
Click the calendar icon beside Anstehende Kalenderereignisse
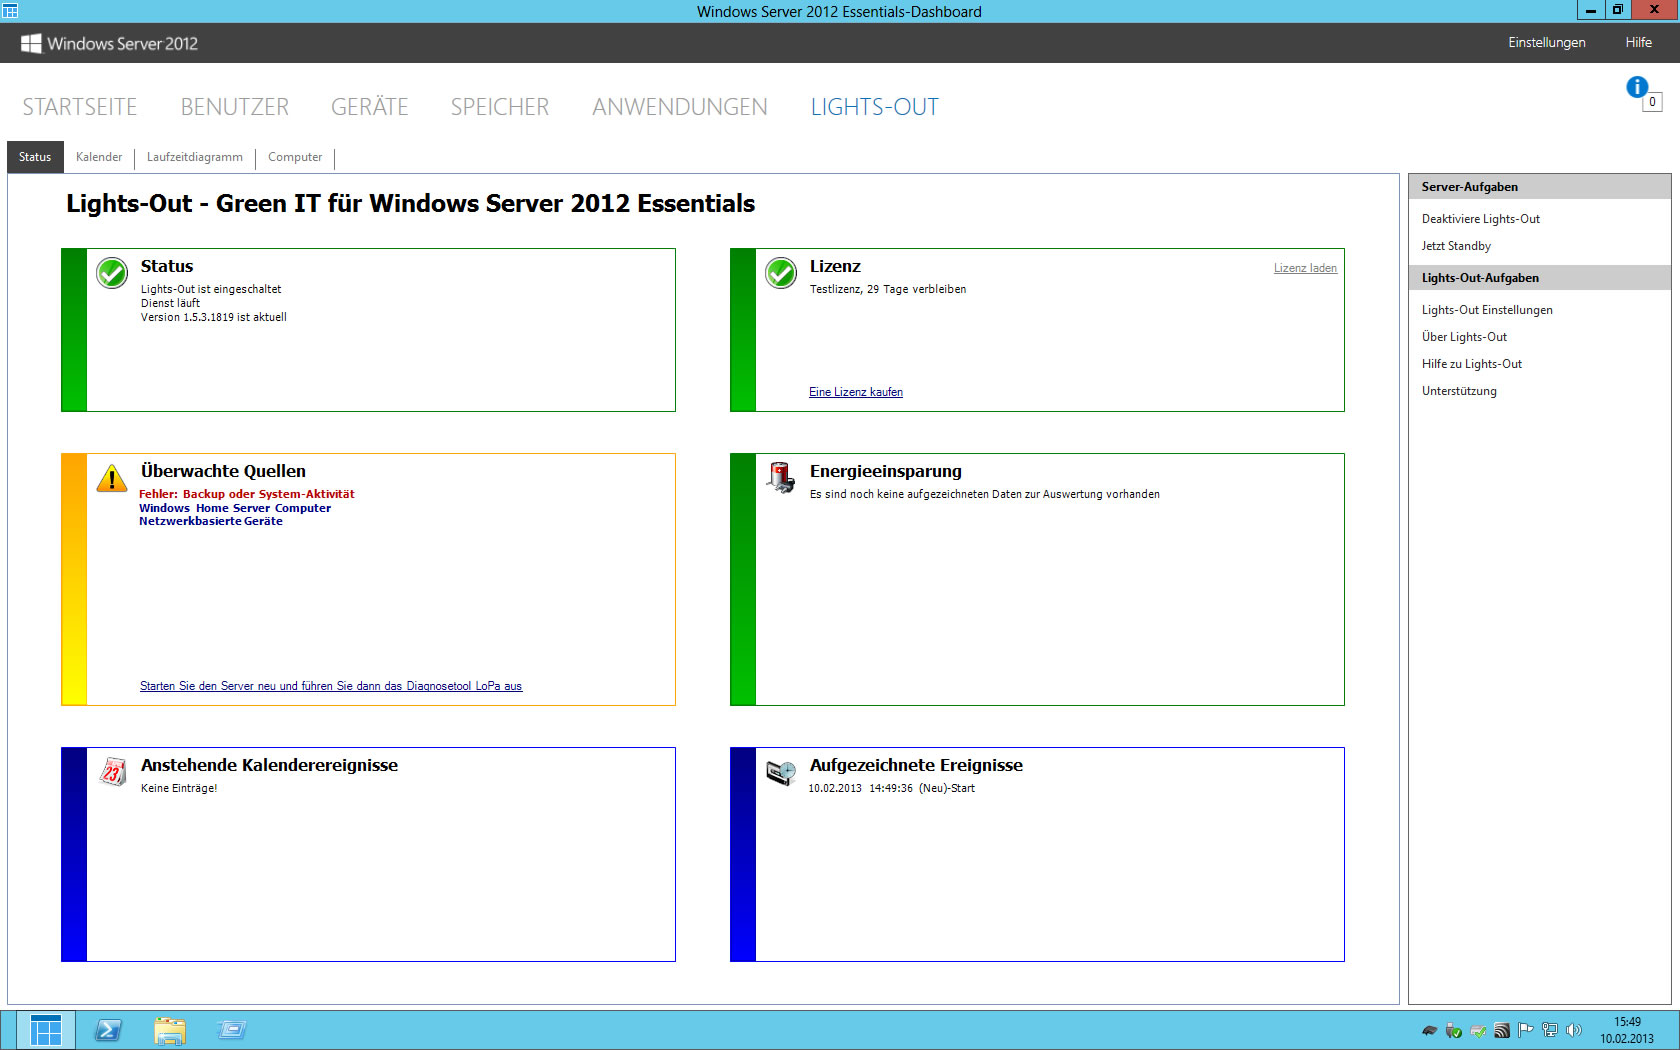(x=112, y=771)
